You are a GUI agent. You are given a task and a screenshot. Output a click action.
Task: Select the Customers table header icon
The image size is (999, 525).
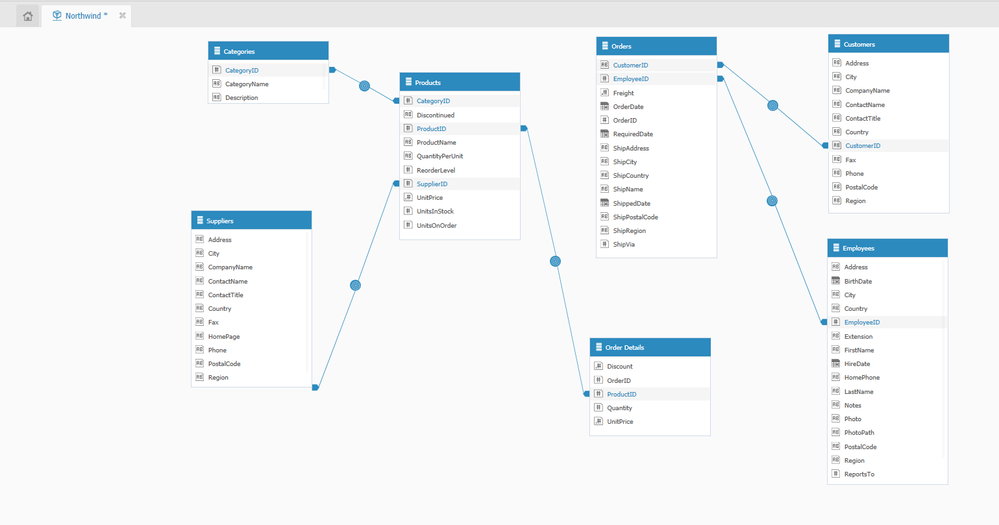tap(837, 44)
